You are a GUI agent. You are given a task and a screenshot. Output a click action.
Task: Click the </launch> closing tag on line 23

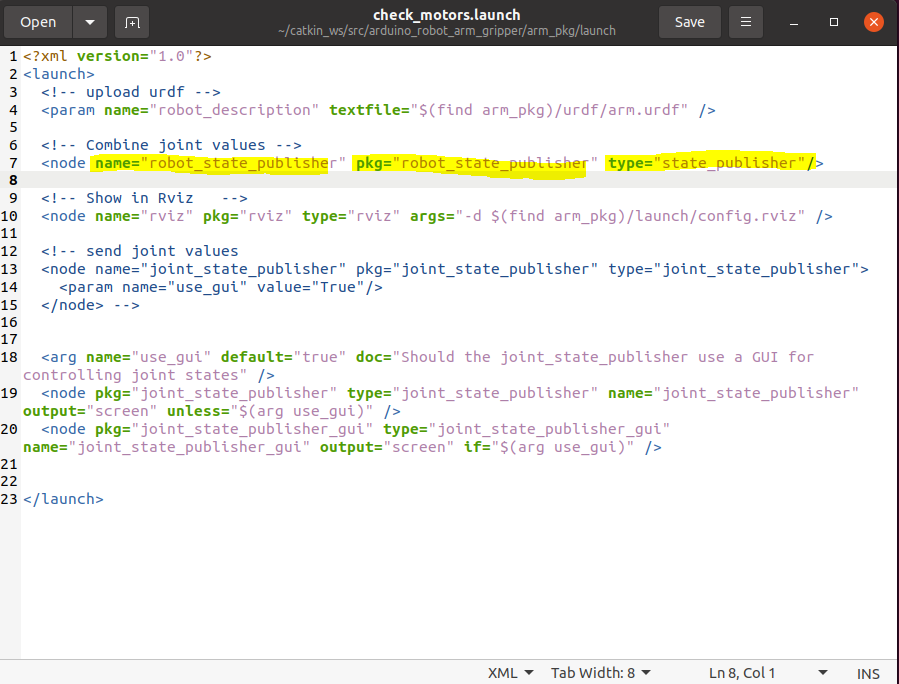[x=63, y=499]
